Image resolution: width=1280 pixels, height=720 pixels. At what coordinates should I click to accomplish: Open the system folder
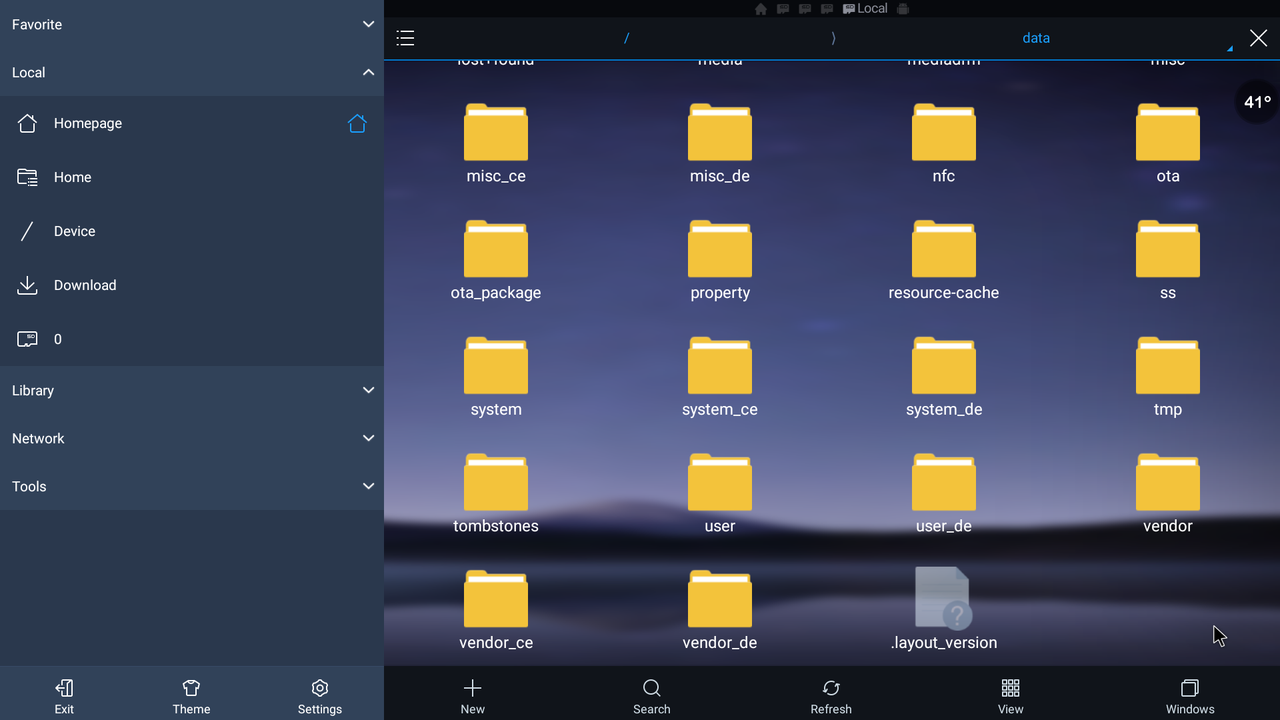[496, 377]
